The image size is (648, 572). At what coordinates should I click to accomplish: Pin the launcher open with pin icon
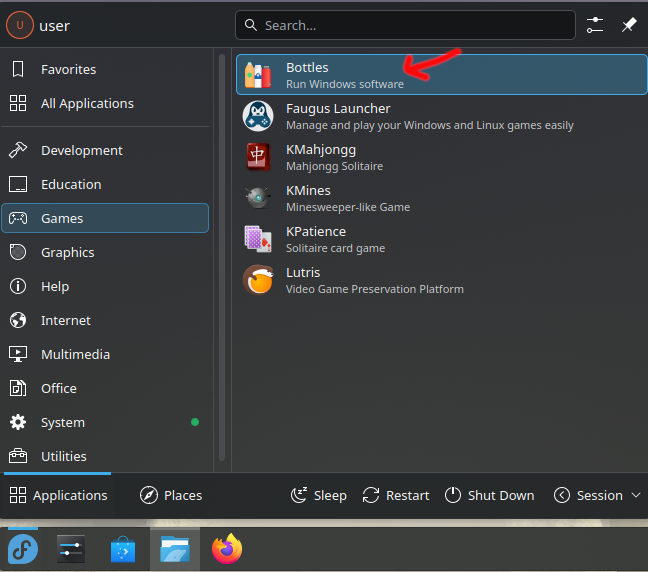(x=629, y=25)
